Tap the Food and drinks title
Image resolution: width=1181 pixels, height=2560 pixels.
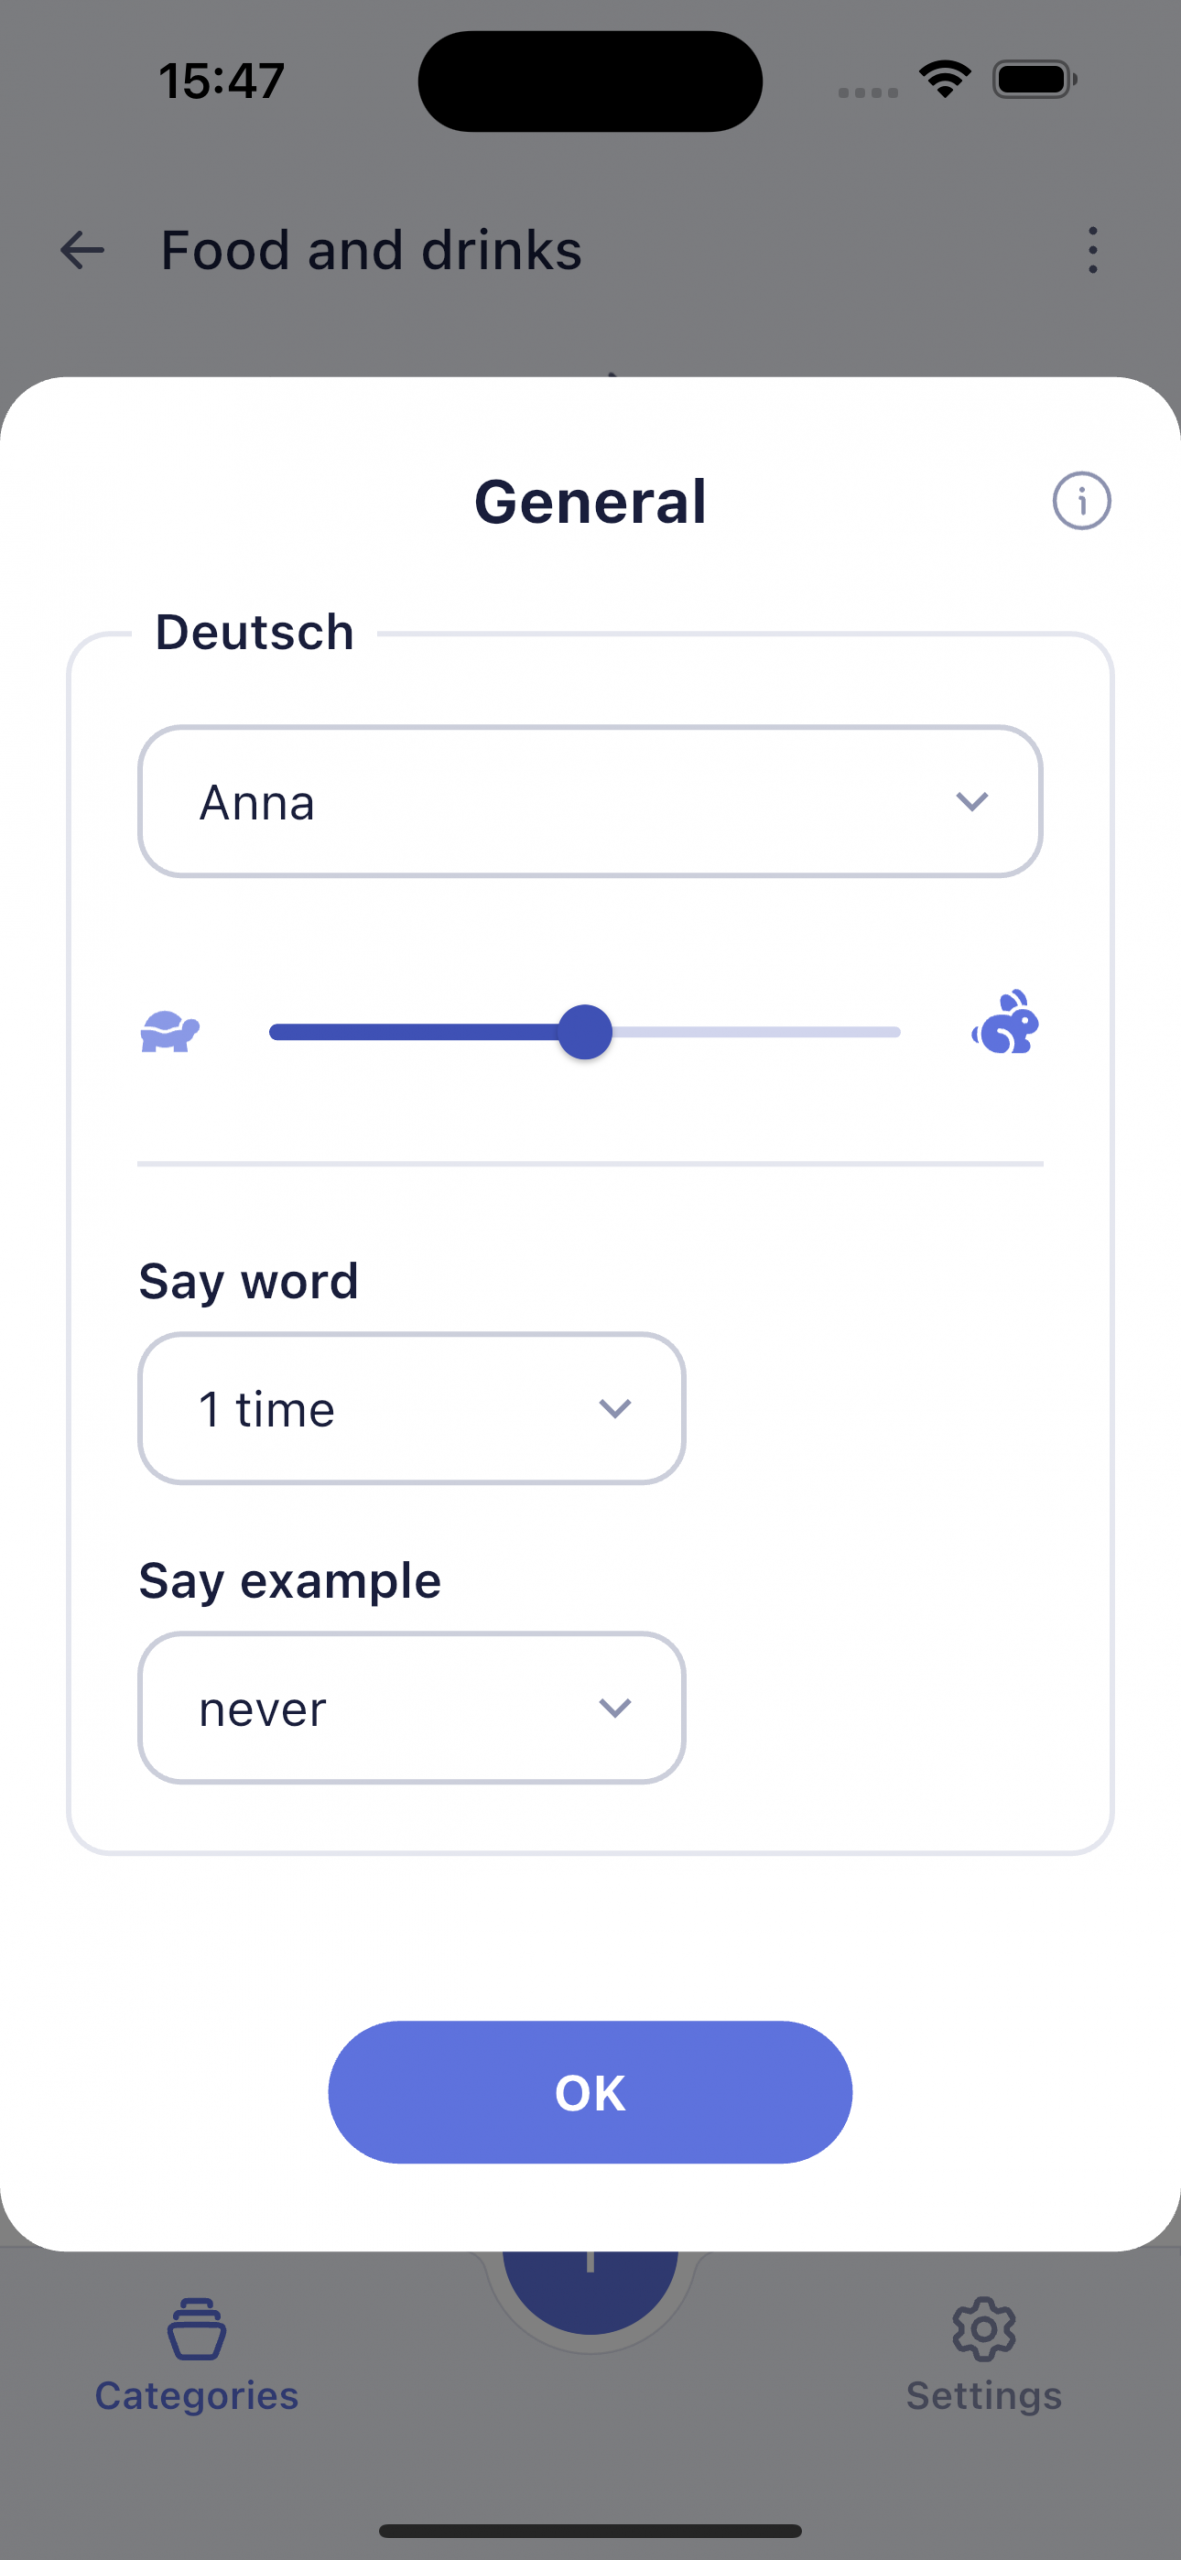point(371,250)
